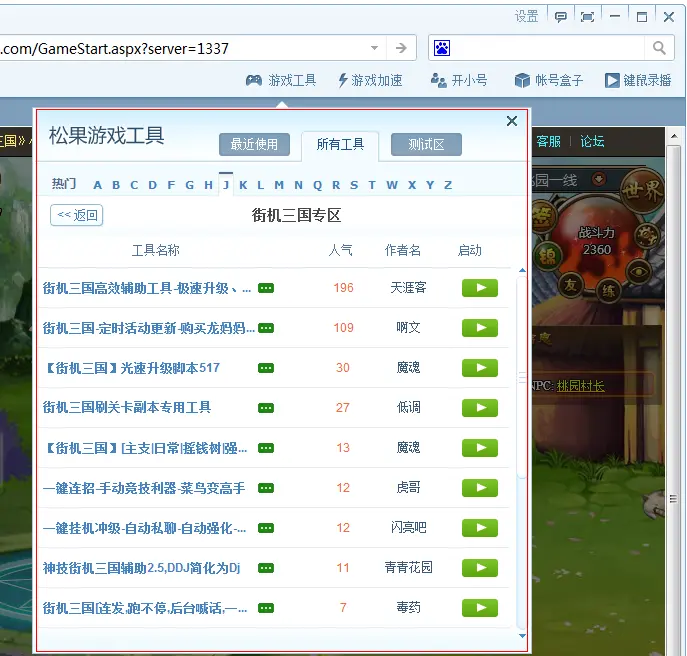Open comments icon for 光速升级脚本517

(266, 368)
